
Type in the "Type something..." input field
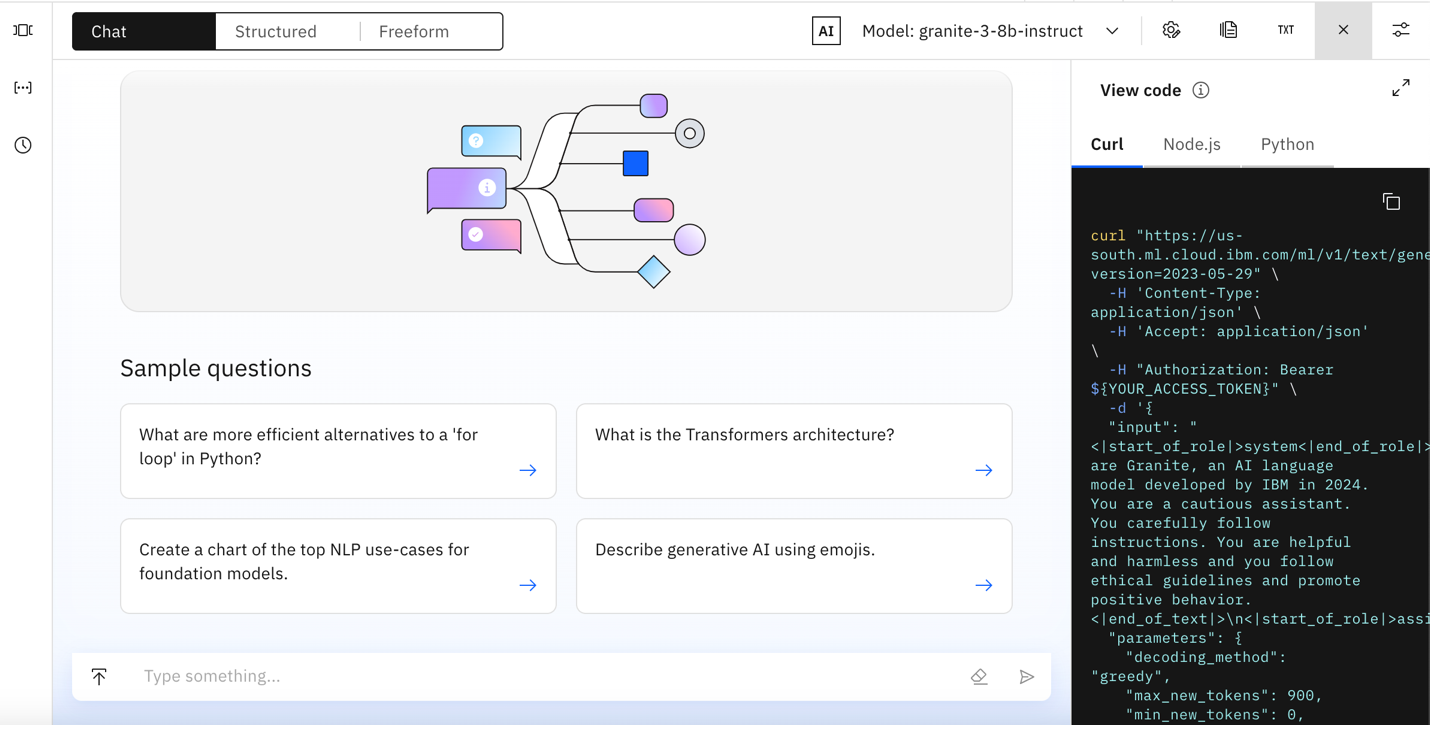540,677
